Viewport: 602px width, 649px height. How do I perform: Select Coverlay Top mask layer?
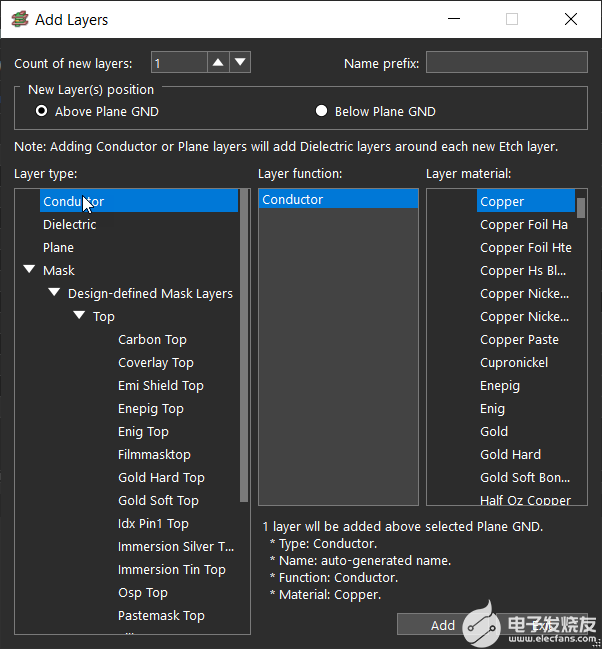[x=156, y=363]
